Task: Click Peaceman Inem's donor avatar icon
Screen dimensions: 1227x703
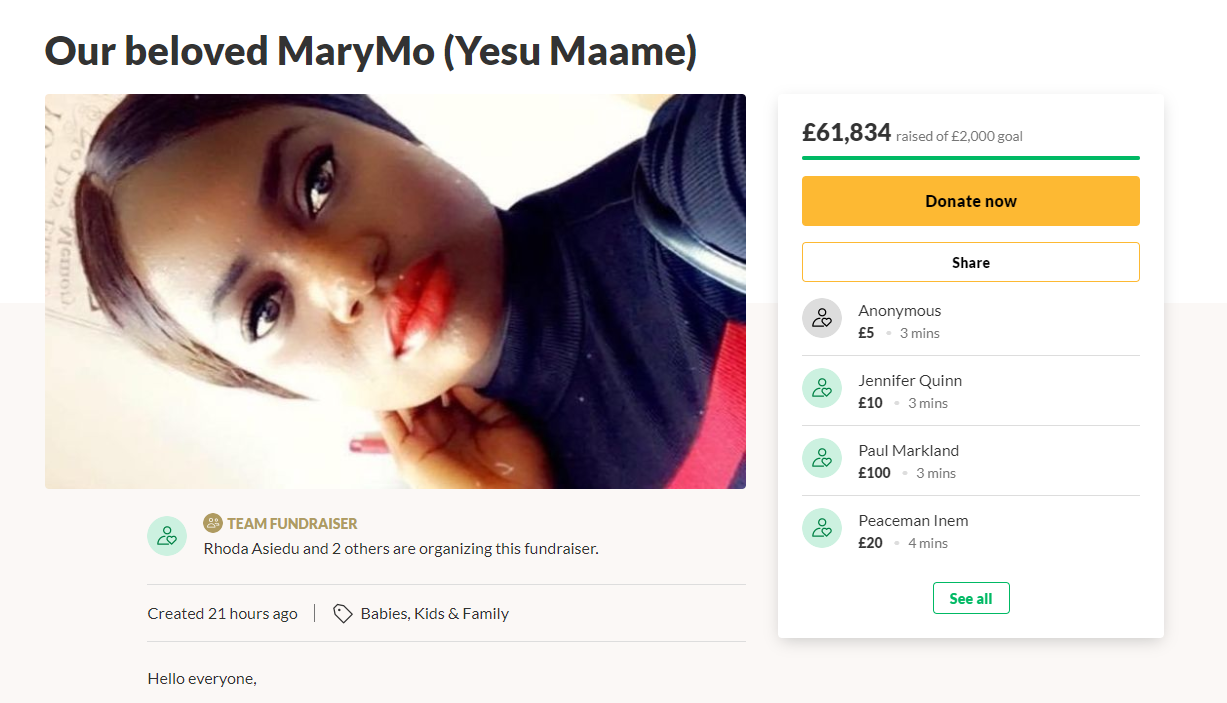Action: [x=821, y=529]
